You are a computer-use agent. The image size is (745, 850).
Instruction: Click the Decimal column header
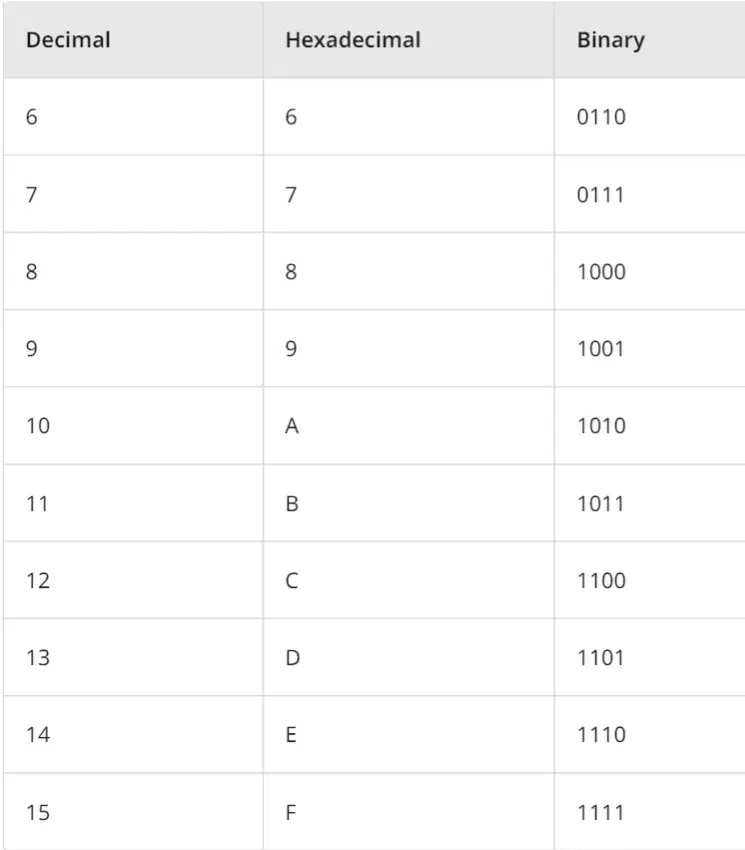68,40
